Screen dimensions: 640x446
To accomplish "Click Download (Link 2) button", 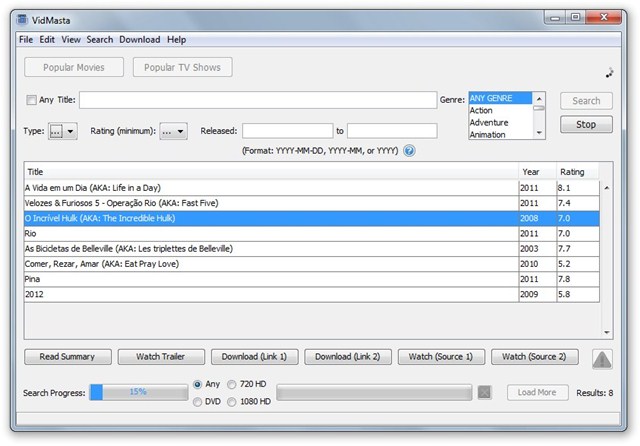I will click(x=348, y=357).
